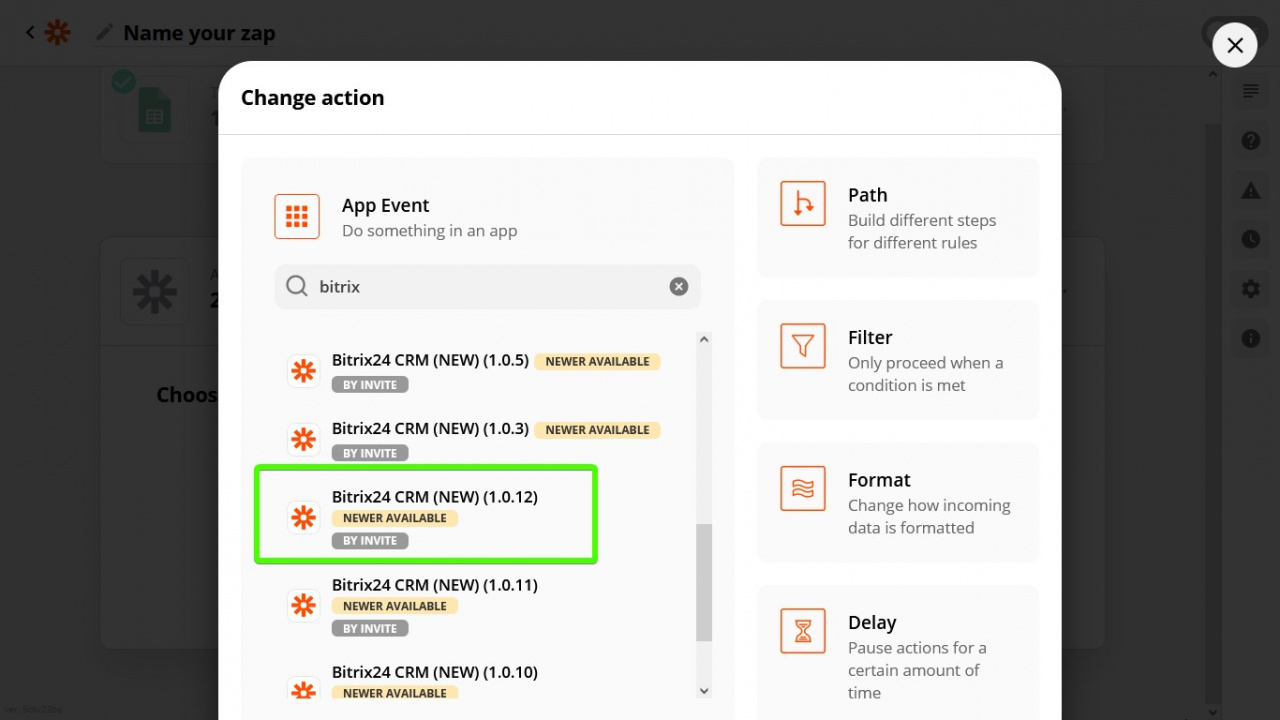Choose the Format action
The width and height of the screenshot is (1280, 720).
pos(898,502)
